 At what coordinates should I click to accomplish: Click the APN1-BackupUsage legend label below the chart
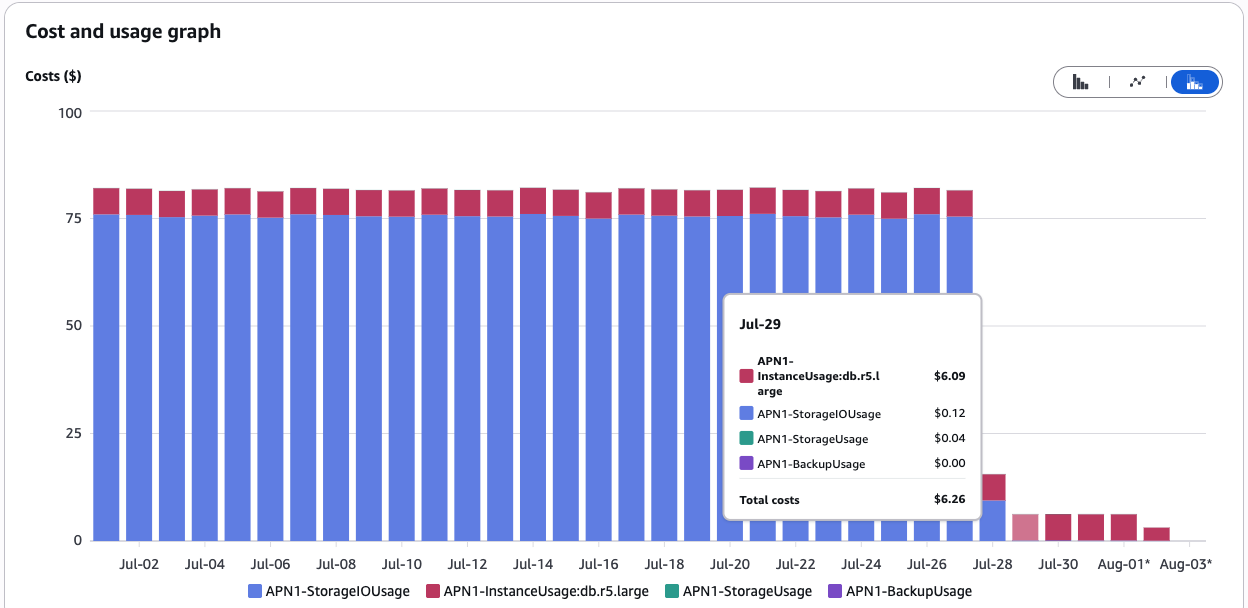pyautogui.click(x=909, y=591)
